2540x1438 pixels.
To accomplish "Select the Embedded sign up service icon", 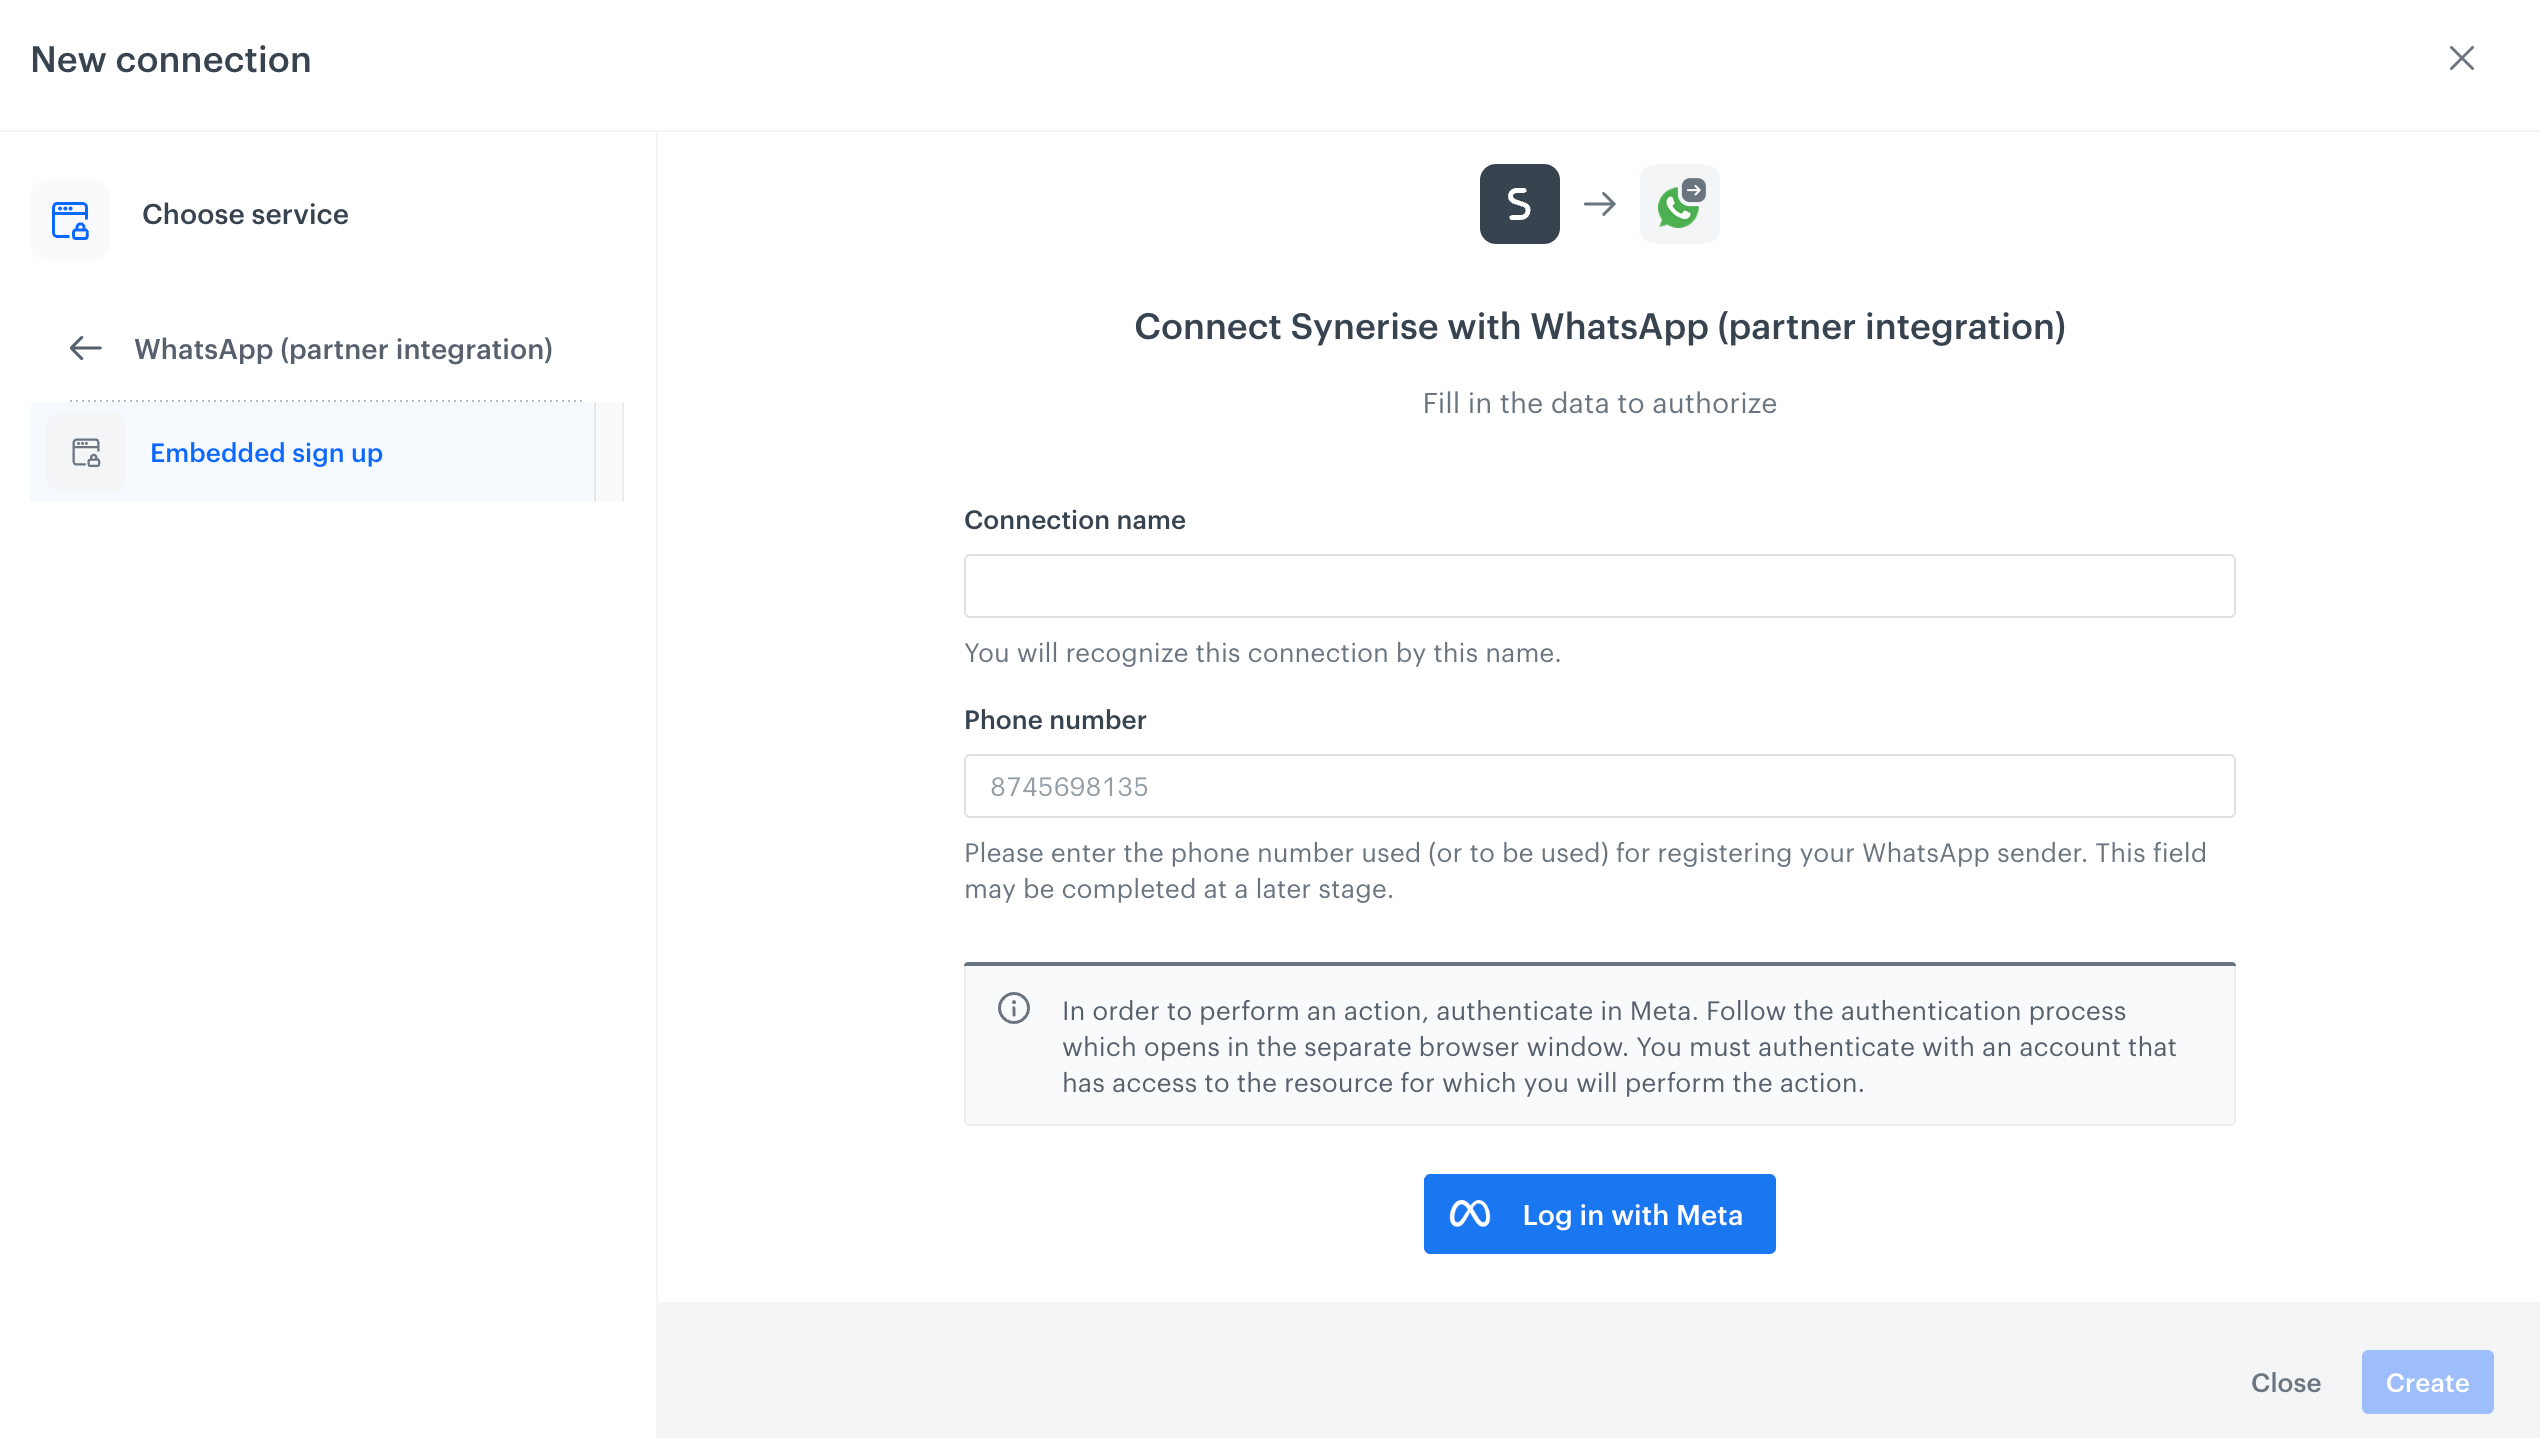I will [86, 452].
